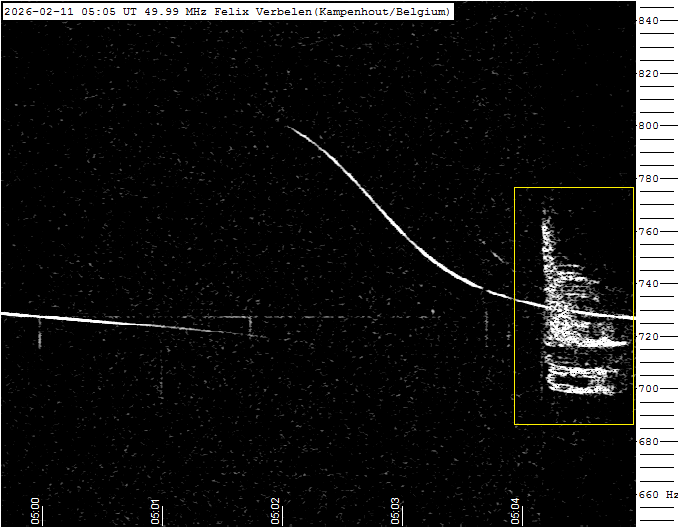Click the yellow selection rectangle's top edge
This screenshot has width=679, height=528.
(x=574, y=187)
